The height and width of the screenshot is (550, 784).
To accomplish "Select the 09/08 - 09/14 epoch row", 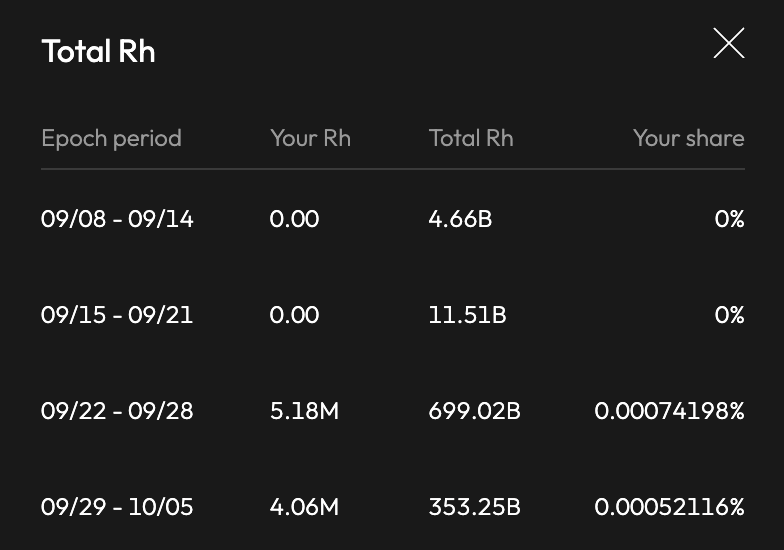I will [117, 219].
